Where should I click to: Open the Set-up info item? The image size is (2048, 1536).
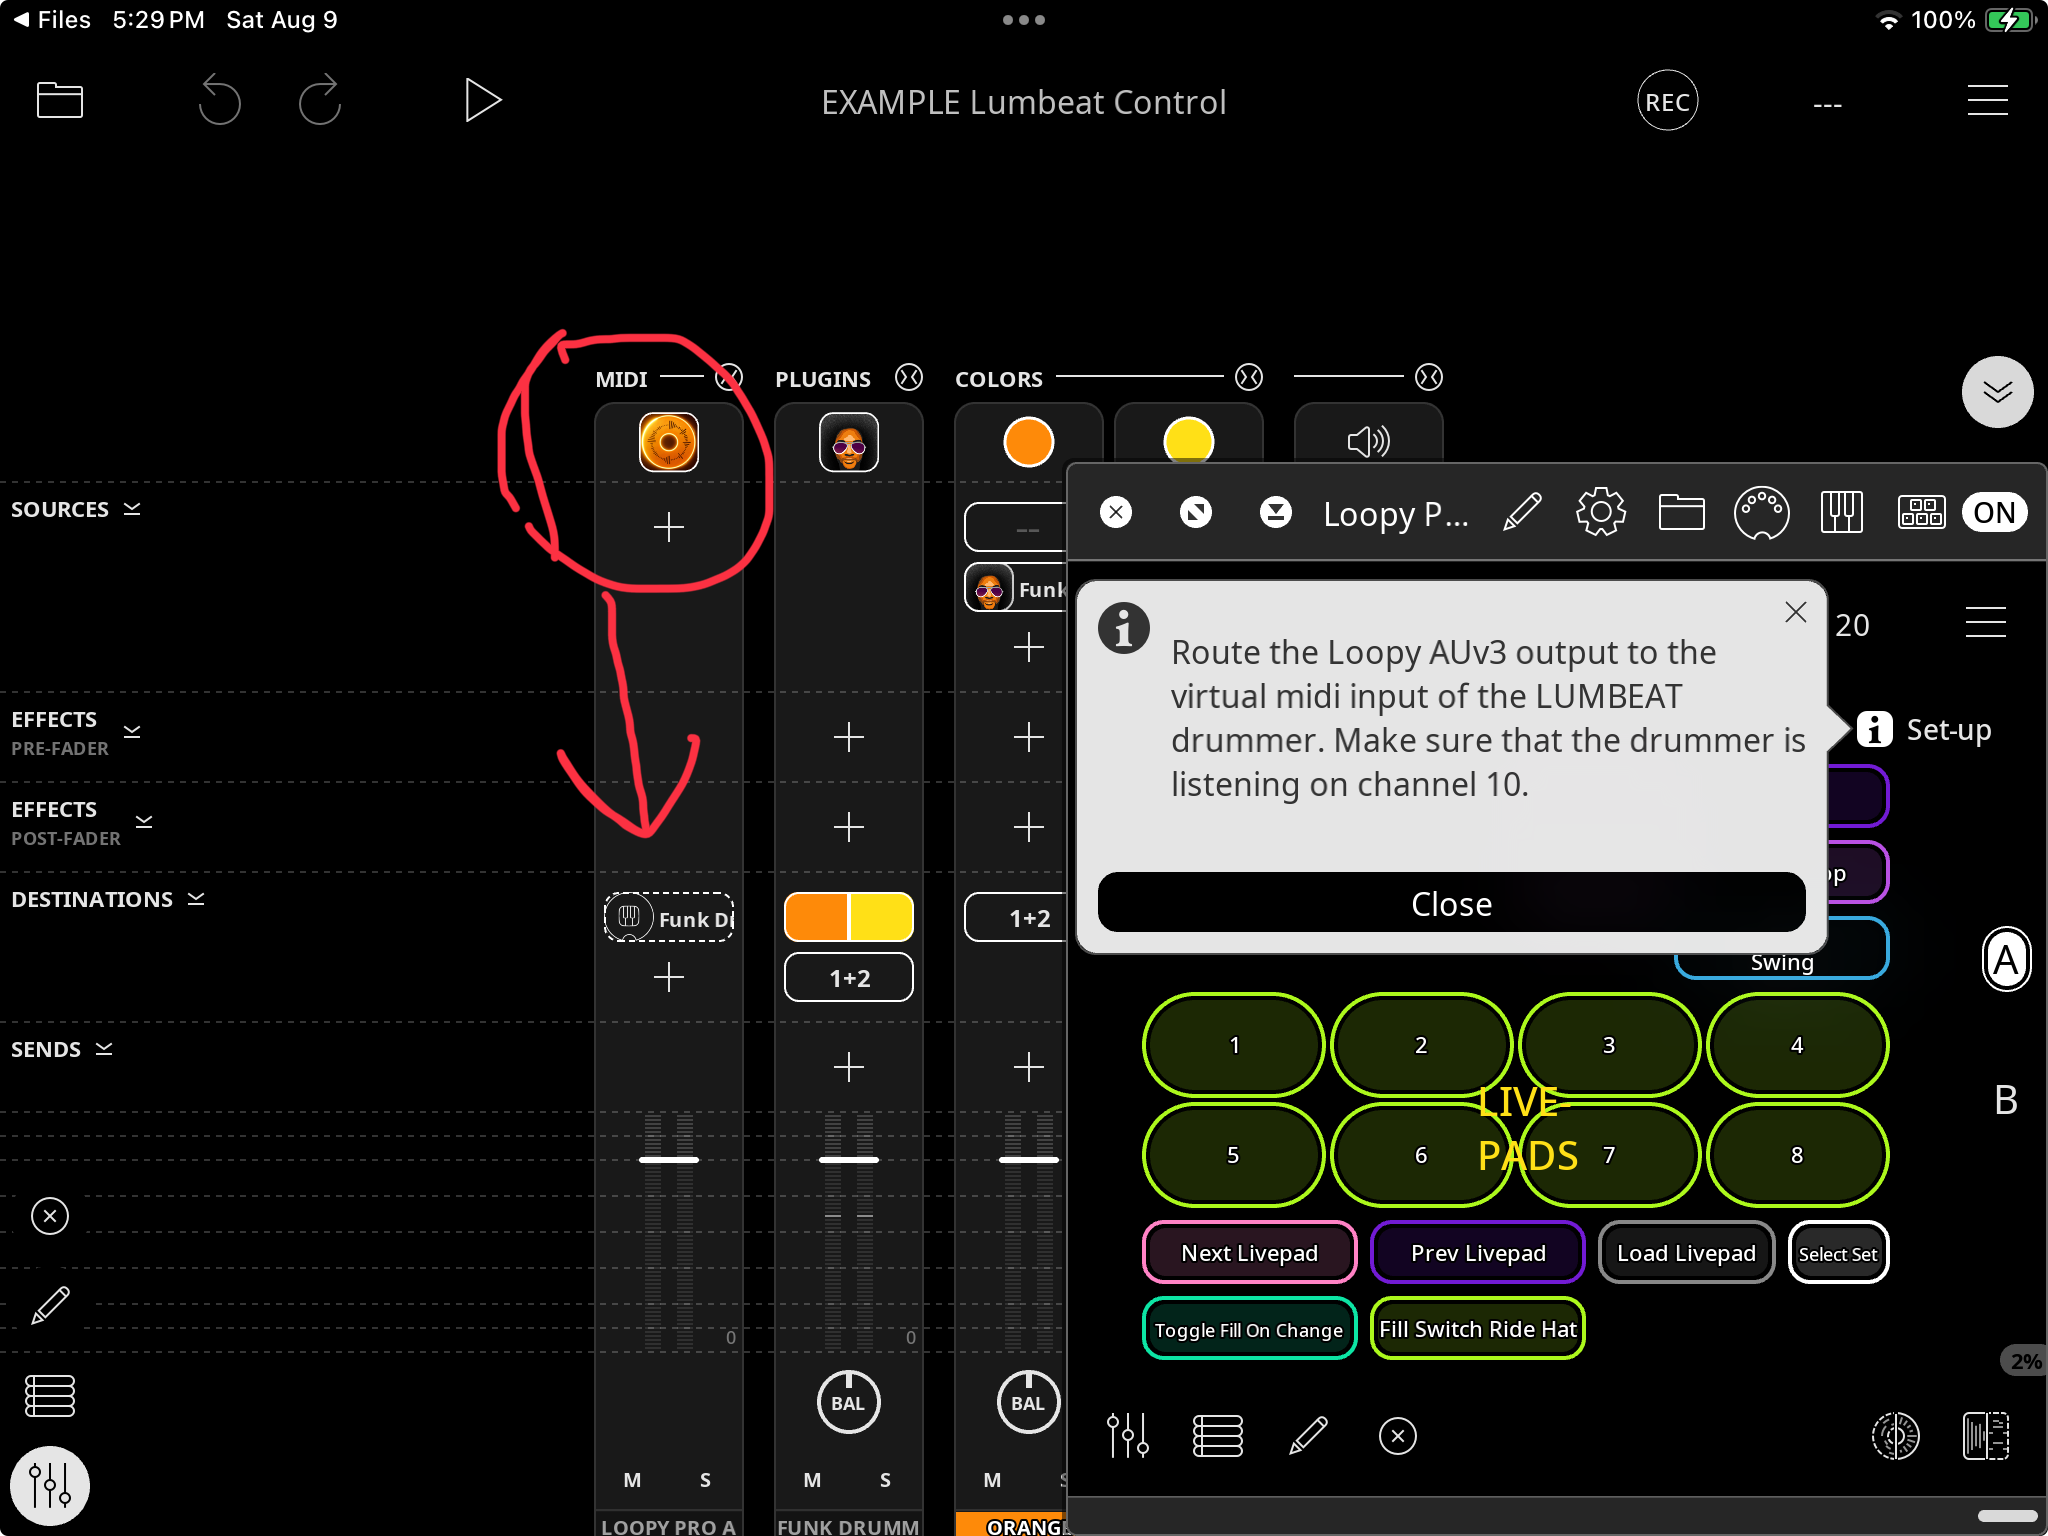coord(1923,730)
